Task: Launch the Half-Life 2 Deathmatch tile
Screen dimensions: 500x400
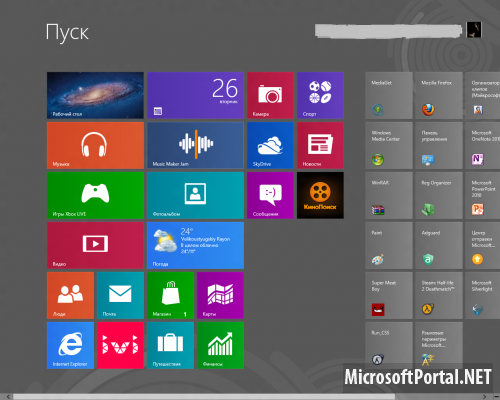Action: coord(439,295)
